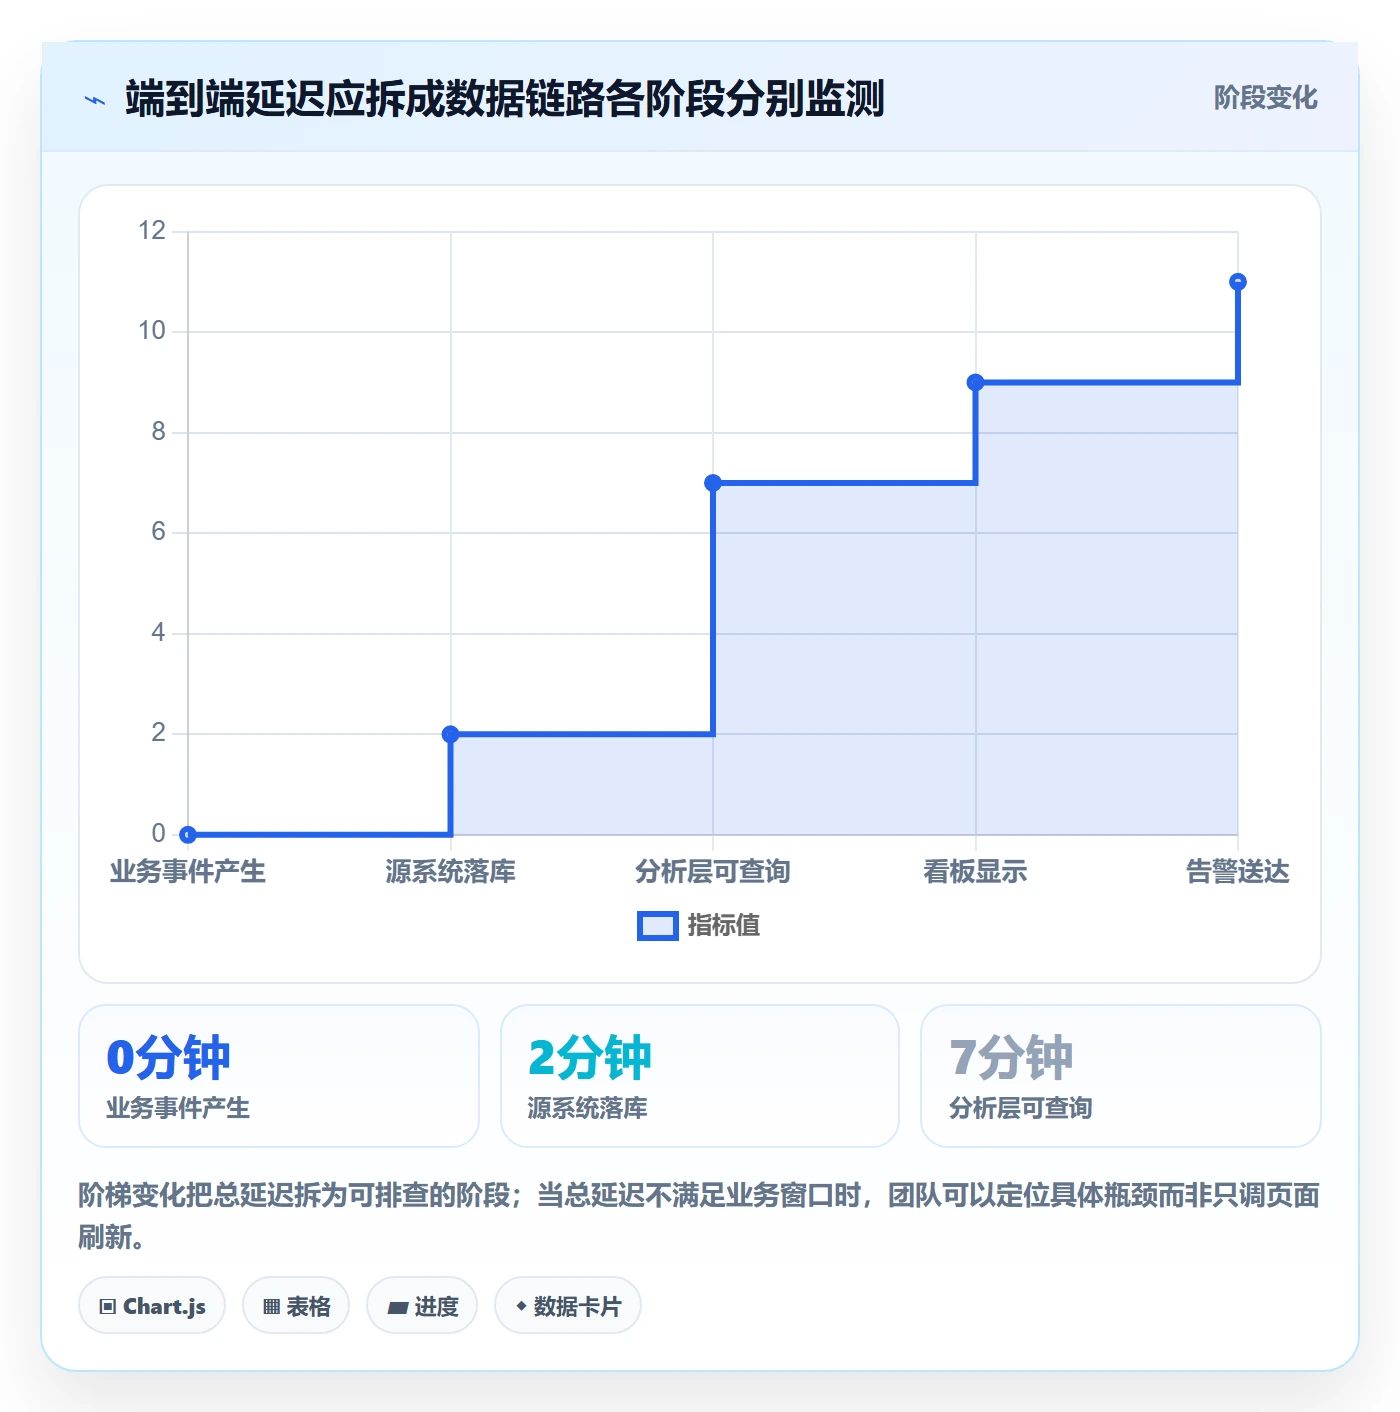The height and width of the screenshot is (1412, 1400).
Task: Select the data point at 分析层可查询
Action: tap(713, 483)
